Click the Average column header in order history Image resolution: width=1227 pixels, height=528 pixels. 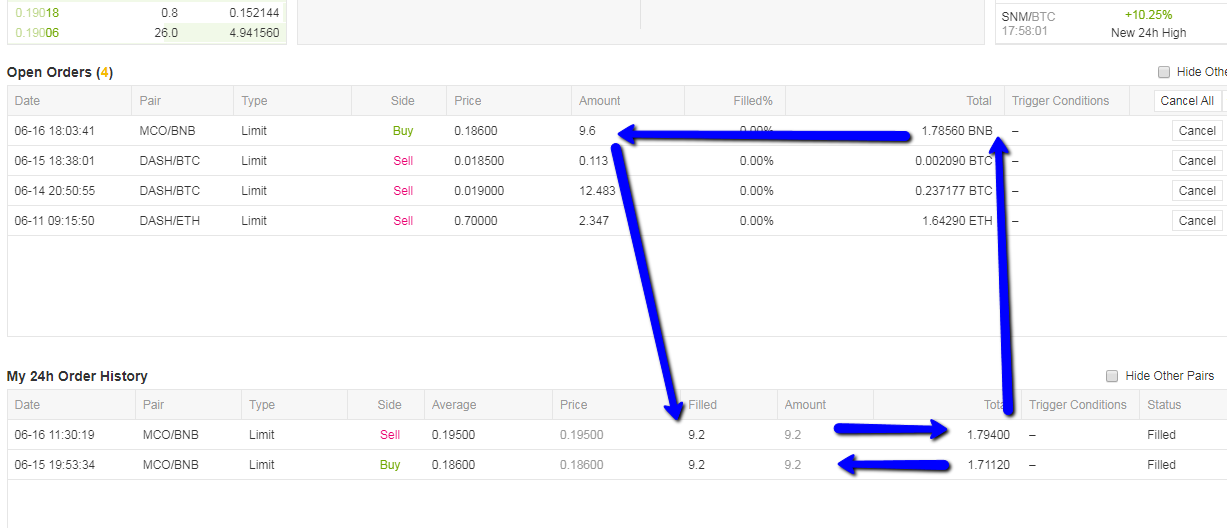click(x=454, y=405)
